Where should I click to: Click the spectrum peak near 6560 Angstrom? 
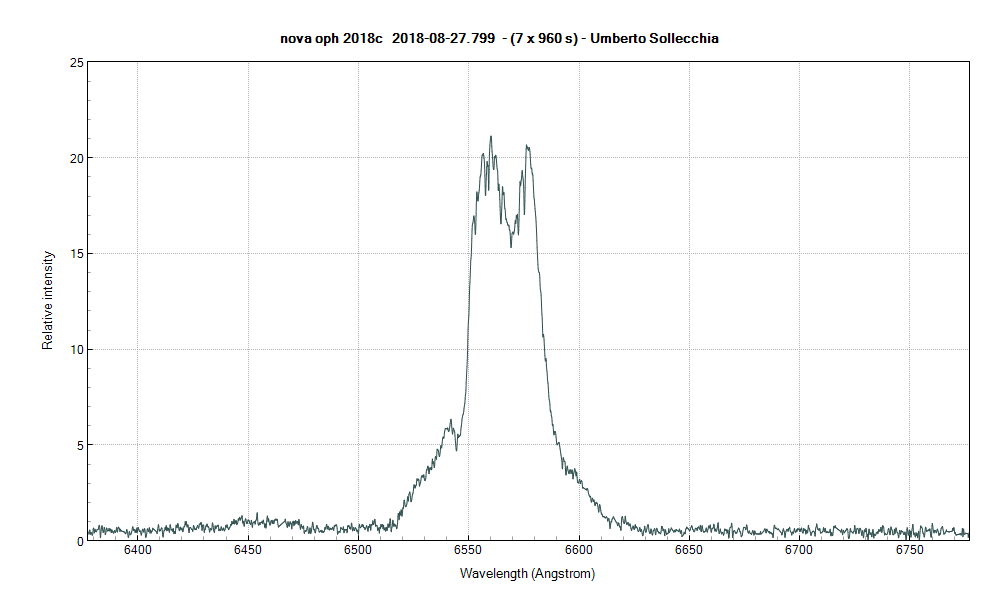click(x=491, y=138)
